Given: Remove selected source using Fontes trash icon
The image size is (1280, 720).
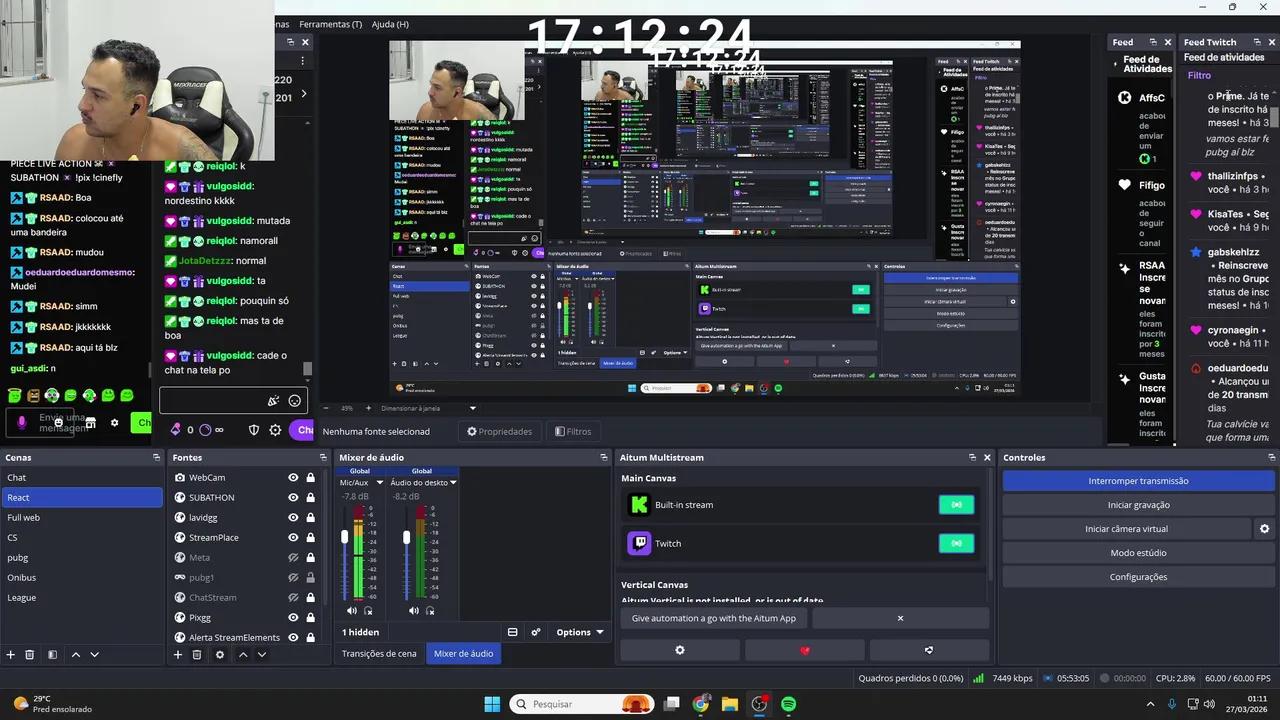Looking at the screenshot, I should (197, 655).
